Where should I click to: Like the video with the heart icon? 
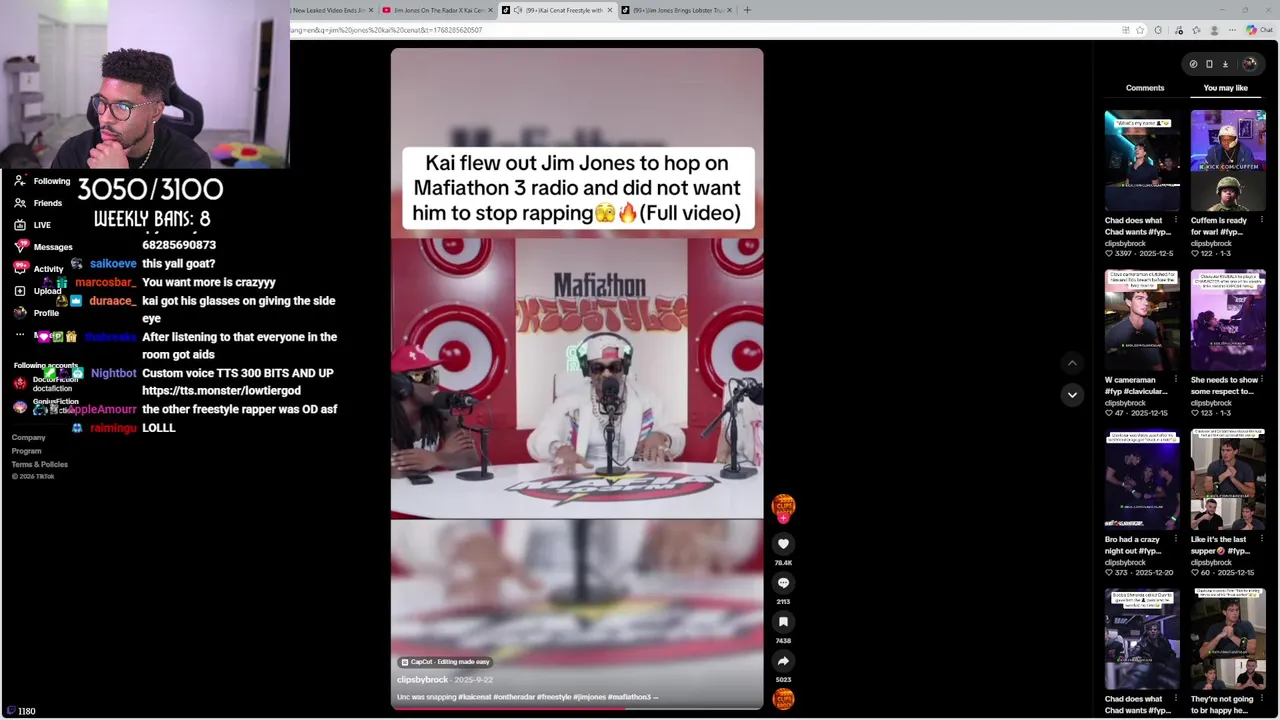[x=783, y=544]
